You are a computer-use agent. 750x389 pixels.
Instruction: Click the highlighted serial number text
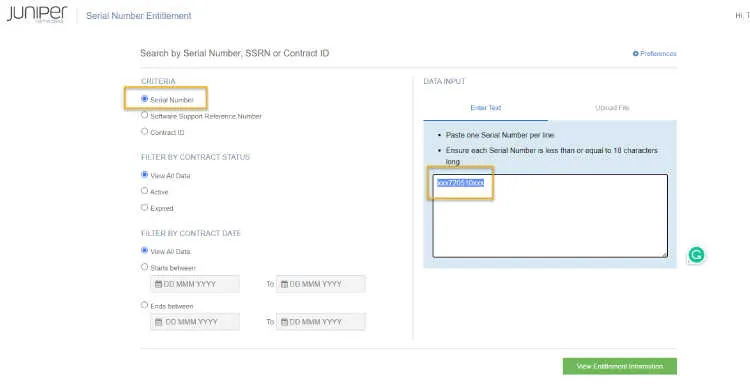pos(460,183)
